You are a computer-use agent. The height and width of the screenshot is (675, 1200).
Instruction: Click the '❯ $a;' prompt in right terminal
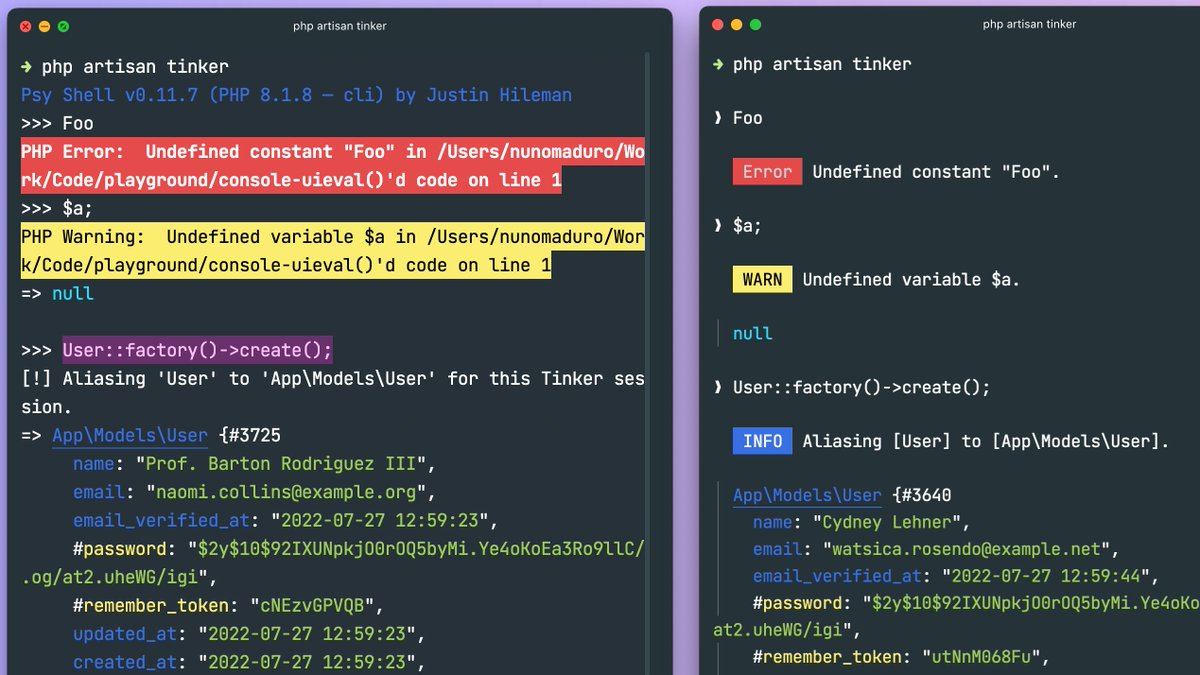pos(737,226)
